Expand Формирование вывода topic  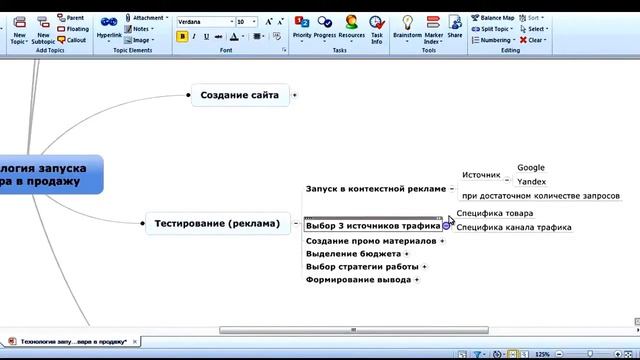[x=417, y=280]
